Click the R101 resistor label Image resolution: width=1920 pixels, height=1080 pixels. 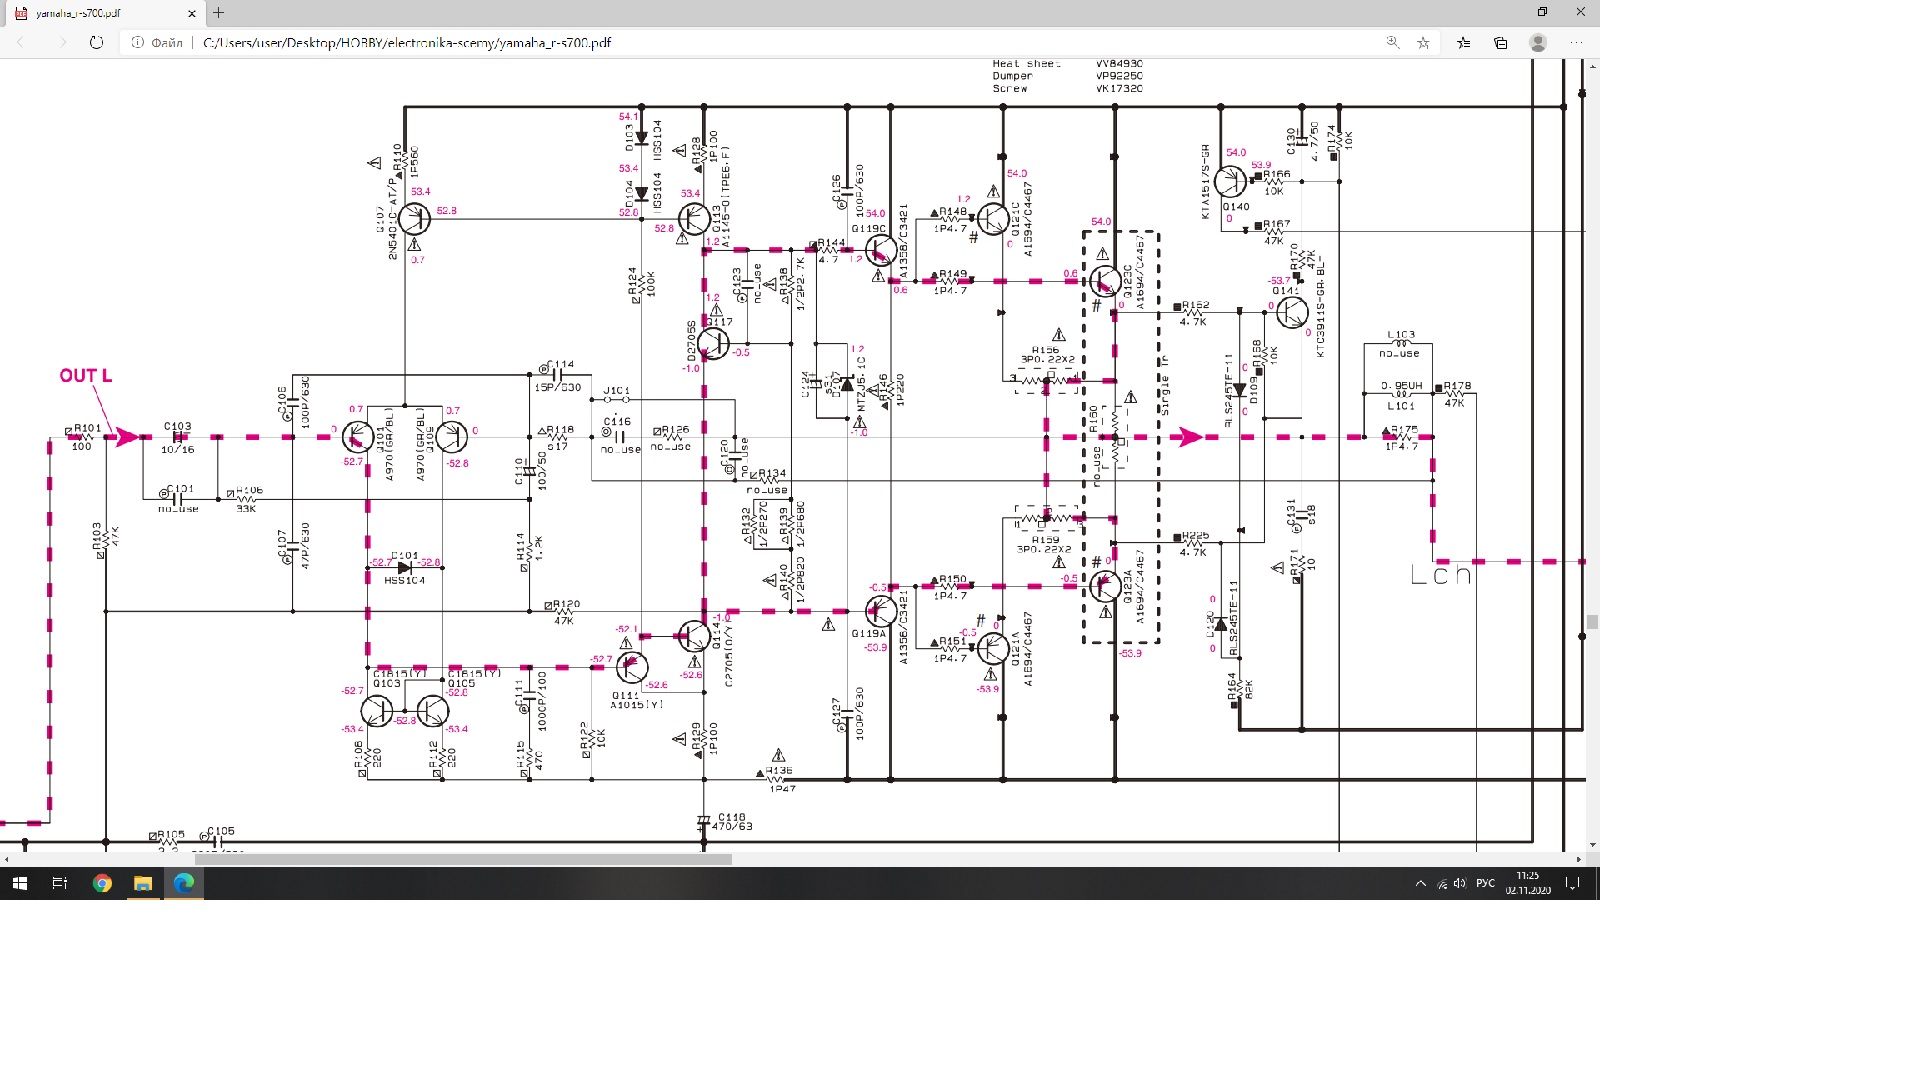pyautogui.click(x=87, y=428)
